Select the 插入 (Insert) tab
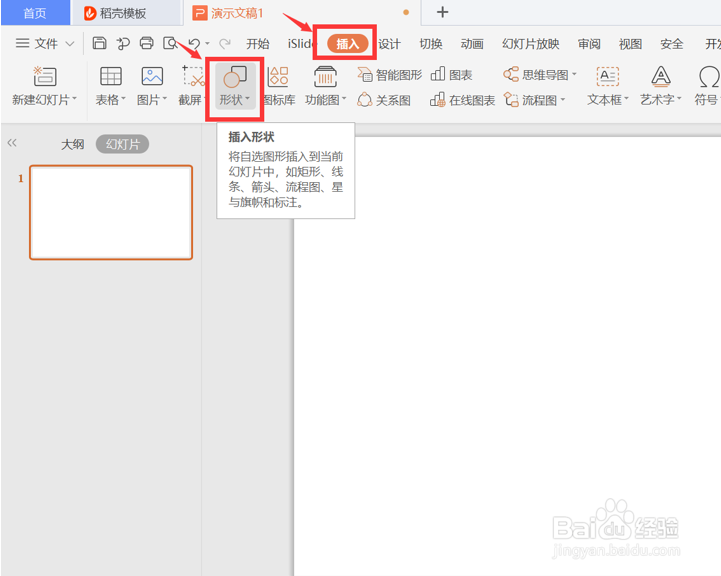Image resolution: width=721 pixels, height=576 pixels. pyautogui.click(x=348, y=44)
